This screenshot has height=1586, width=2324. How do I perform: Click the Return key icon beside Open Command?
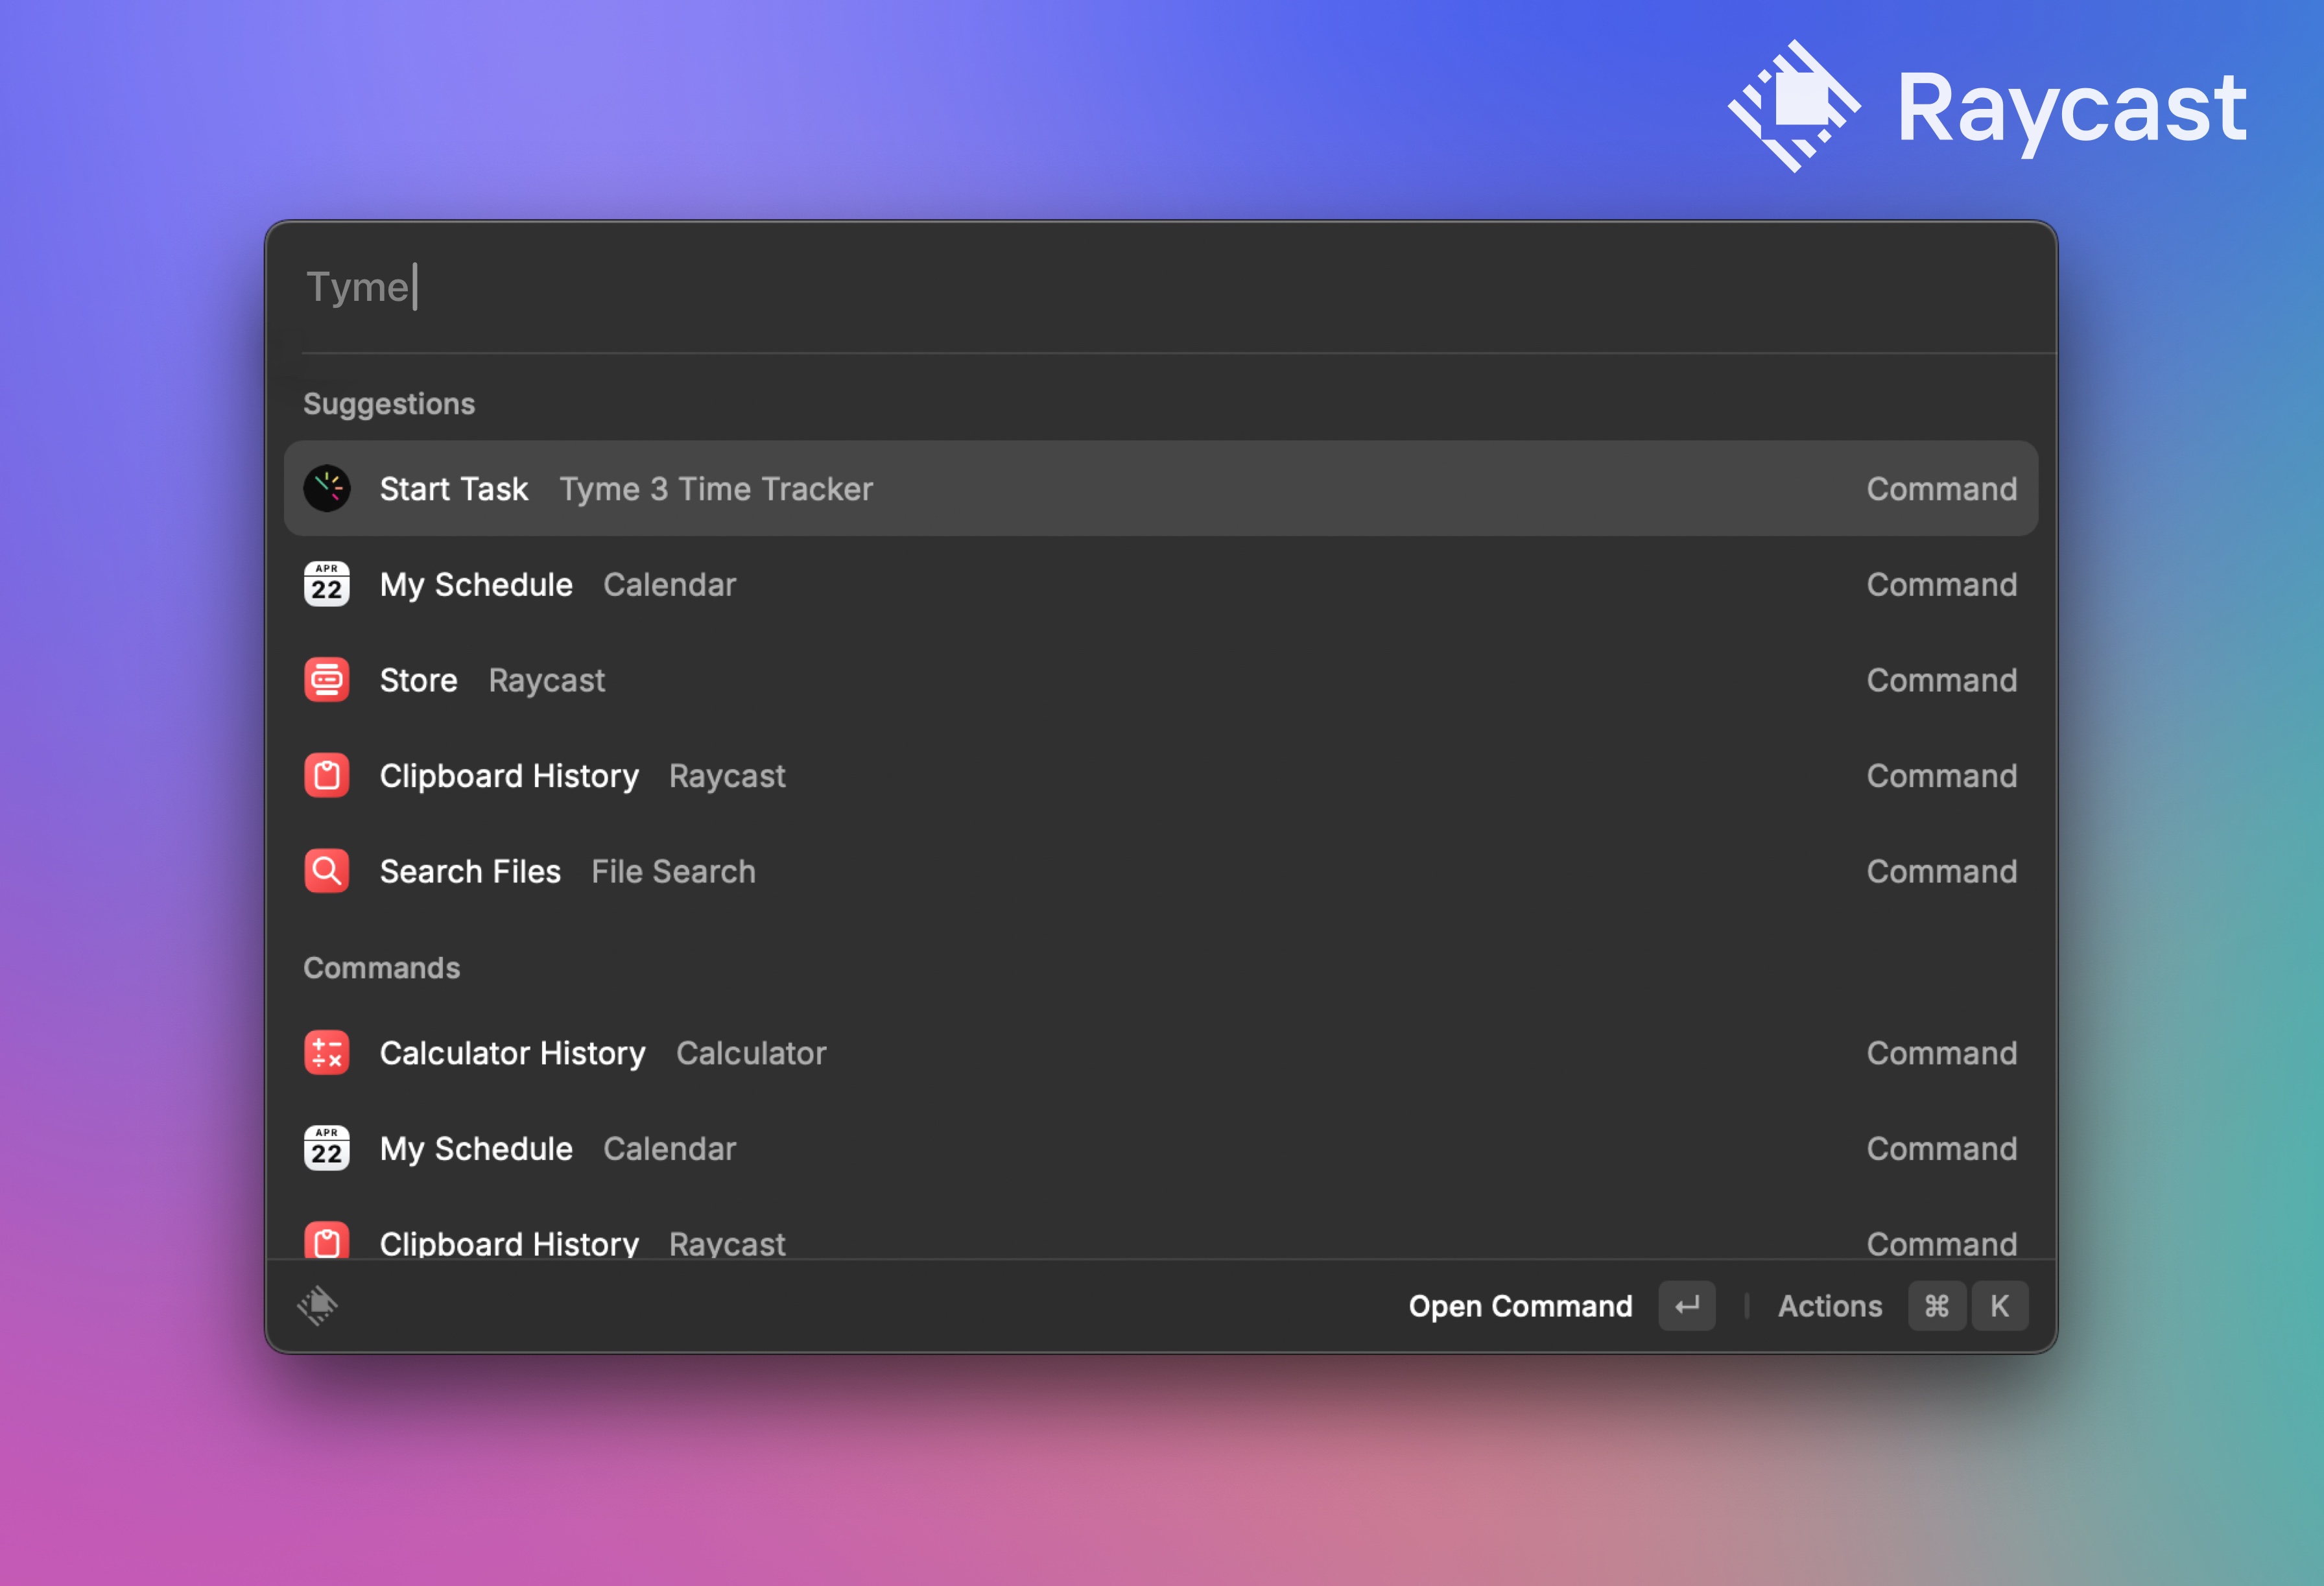tap(1687, 1306)
